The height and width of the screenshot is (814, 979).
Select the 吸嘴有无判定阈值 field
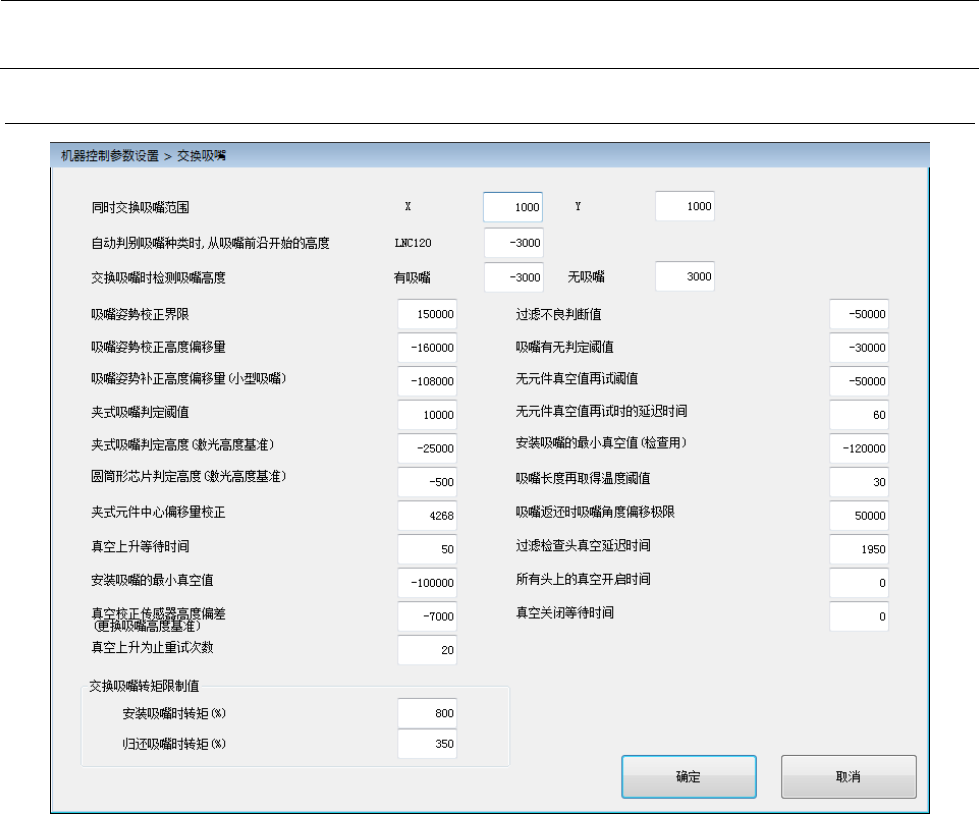coord(858,348)
